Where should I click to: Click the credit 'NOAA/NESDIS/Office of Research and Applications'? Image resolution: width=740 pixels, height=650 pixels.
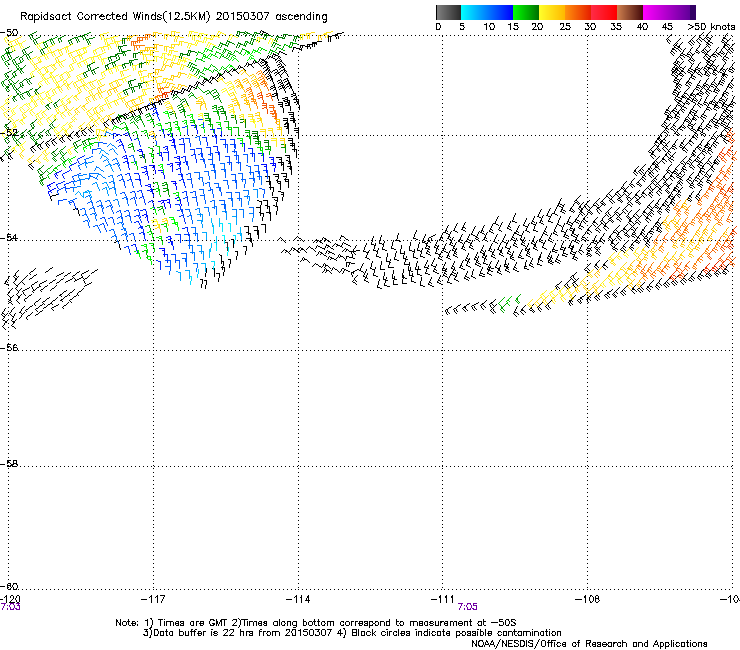click(589, 644)
